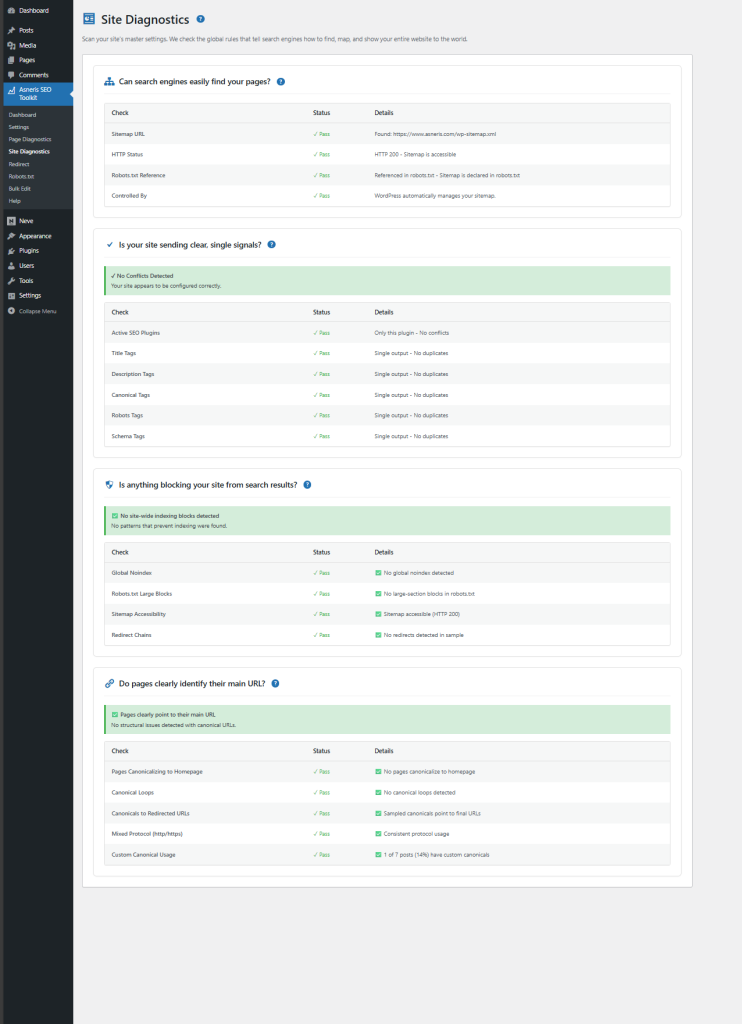Click Schema Tags row label
Viewport: 742px width, 1024px height.
pos(128,436)
